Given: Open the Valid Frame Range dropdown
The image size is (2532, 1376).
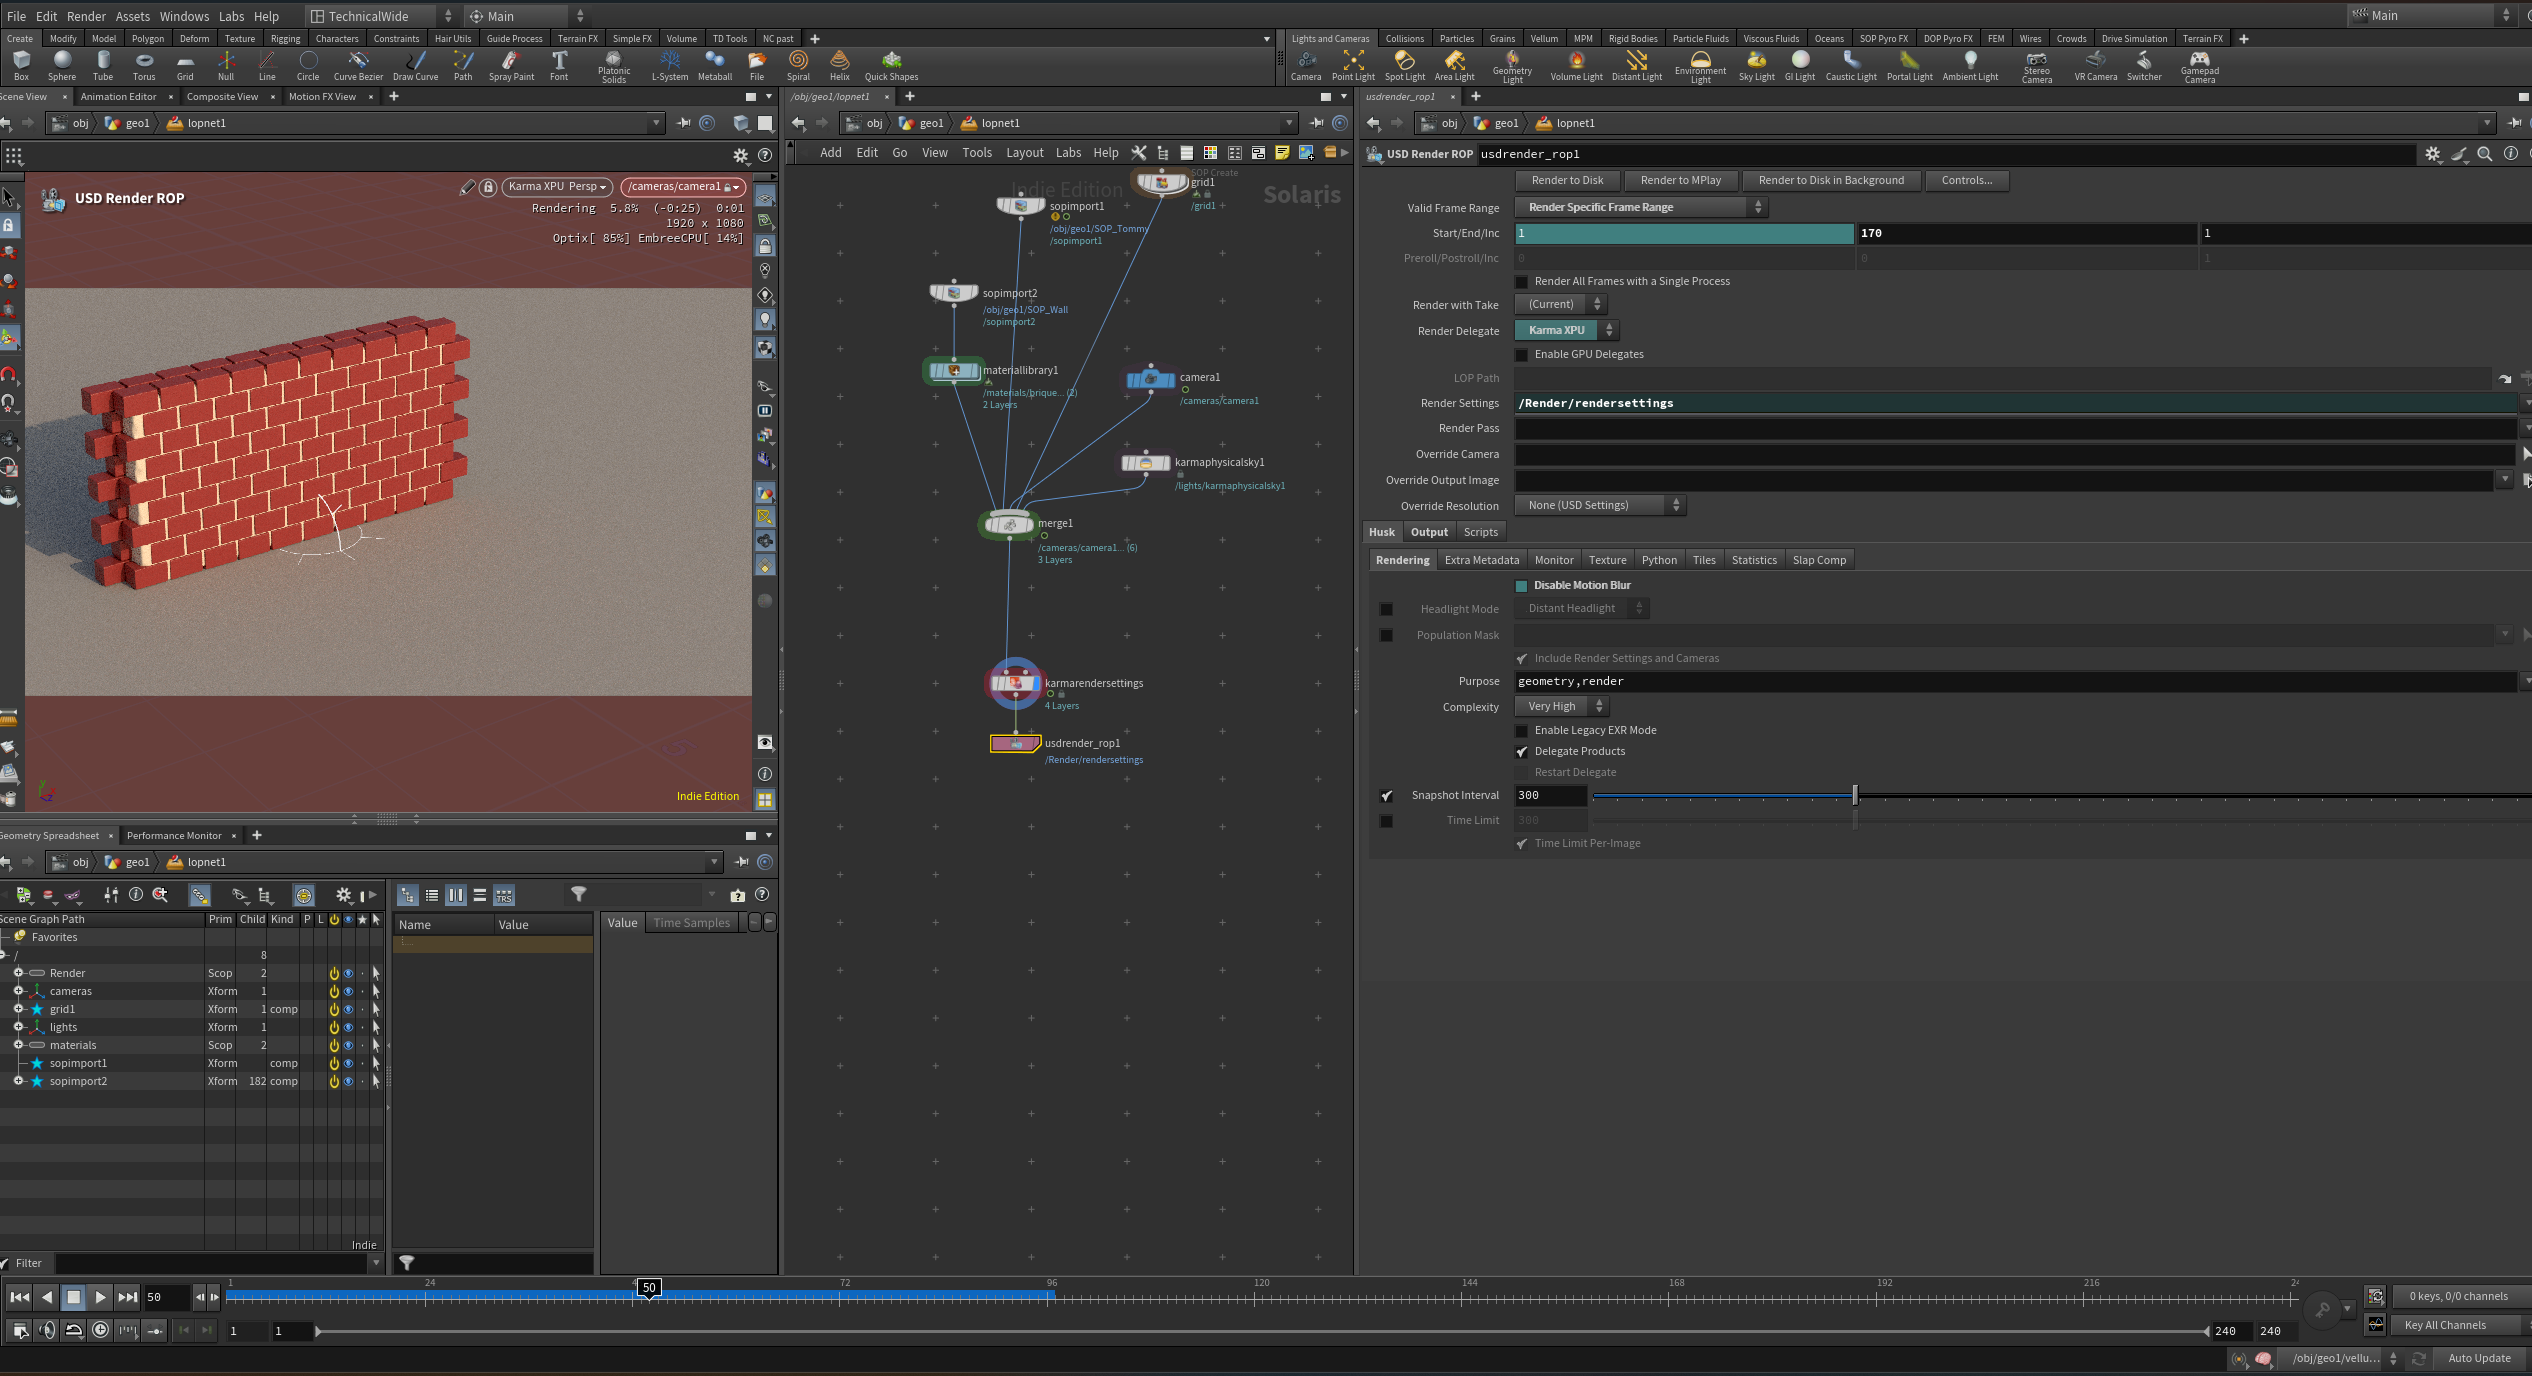Looking at the screenshot, I should click(1641, 207).
